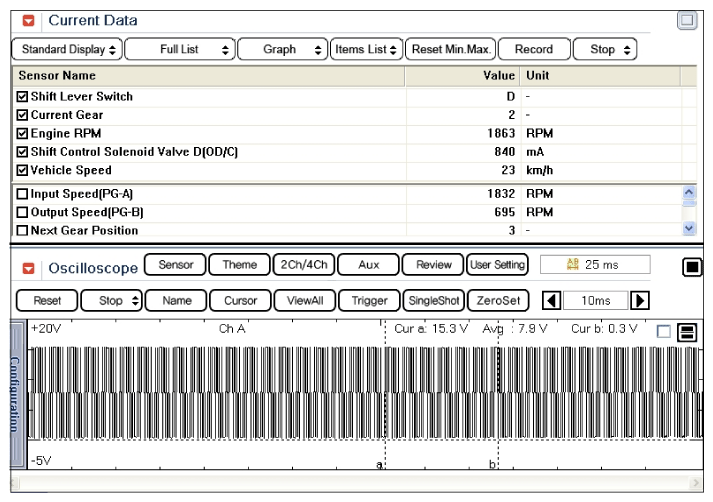The height and width of the screenshot is (502, 713).
Task: Click the 10ms time base field
Action: (x=596, y=301)
